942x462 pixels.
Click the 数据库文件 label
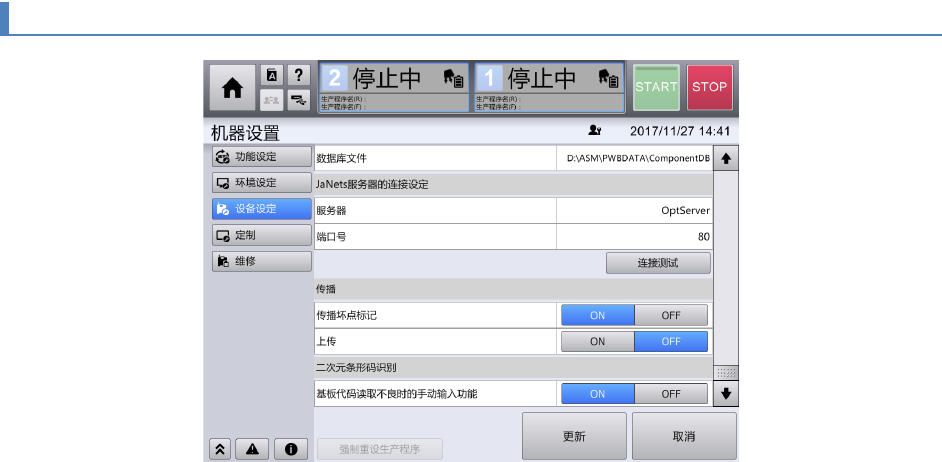(x=341, y=159)
